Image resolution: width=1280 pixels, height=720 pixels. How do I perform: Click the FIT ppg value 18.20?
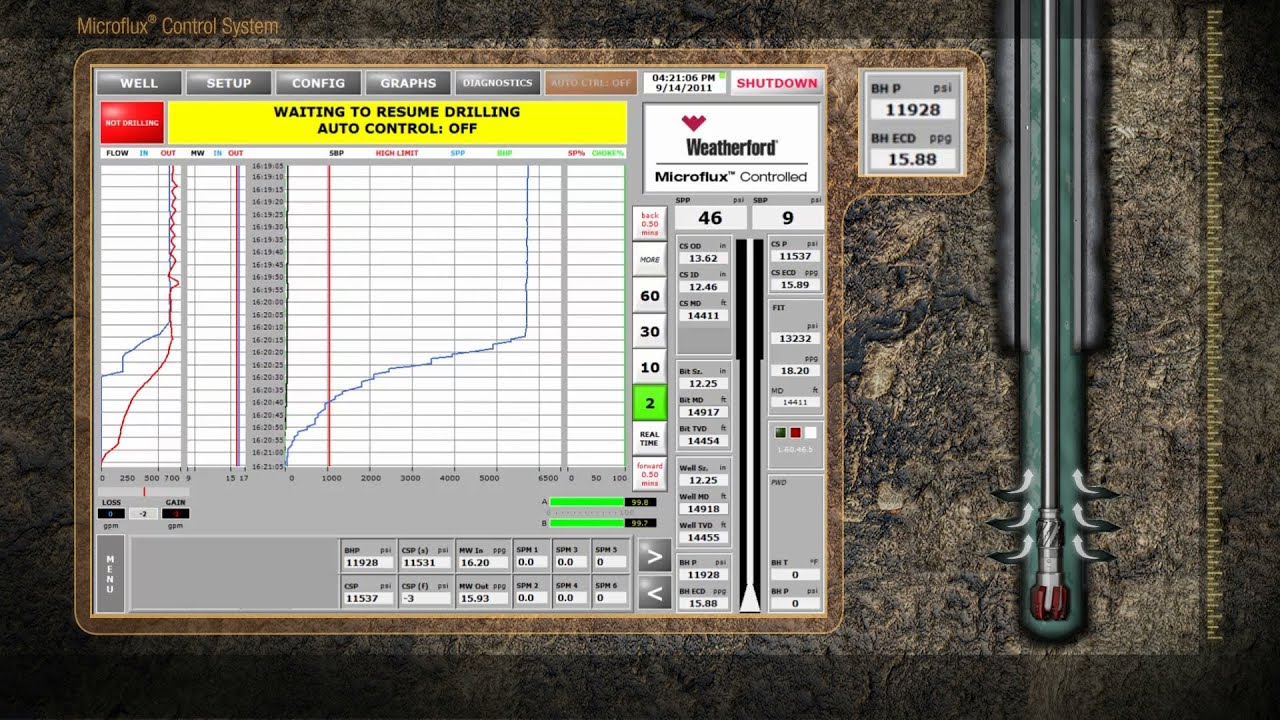pos(795,370)
